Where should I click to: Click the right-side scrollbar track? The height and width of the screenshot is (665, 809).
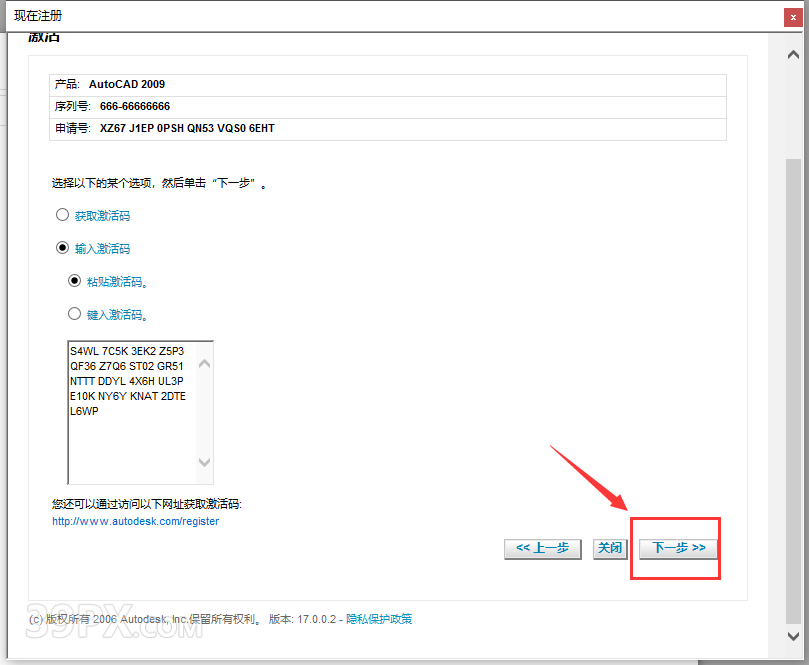pos(793,400)
